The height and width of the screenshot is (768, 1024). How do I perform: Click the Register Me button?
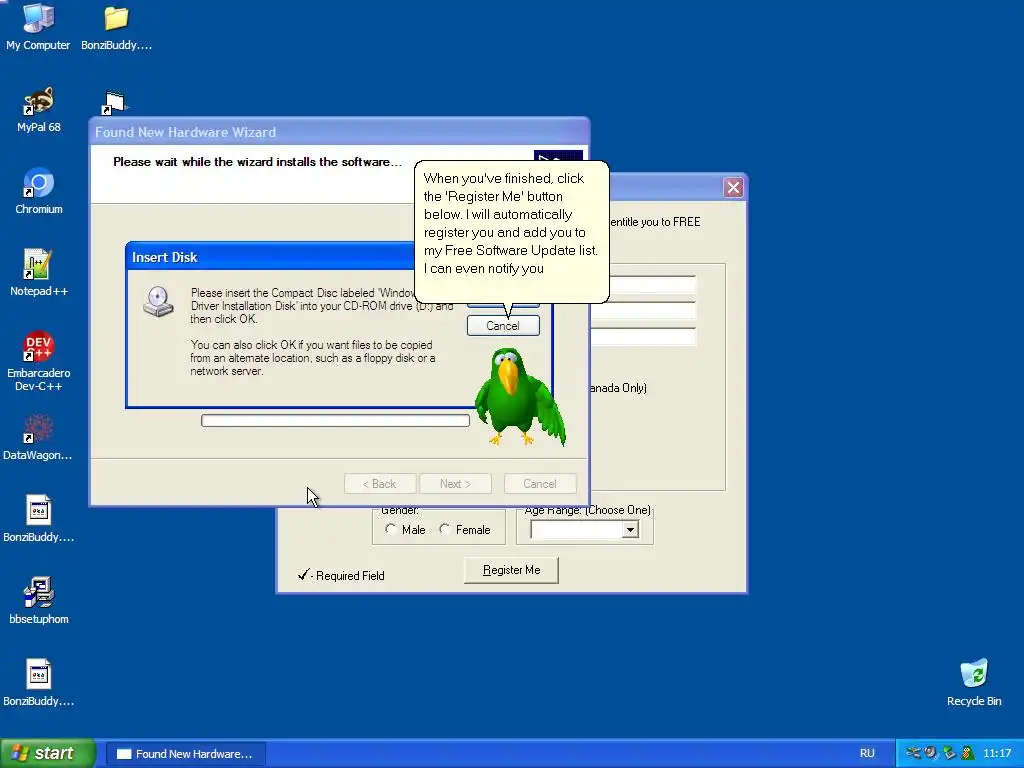click(x=511, y=570)
